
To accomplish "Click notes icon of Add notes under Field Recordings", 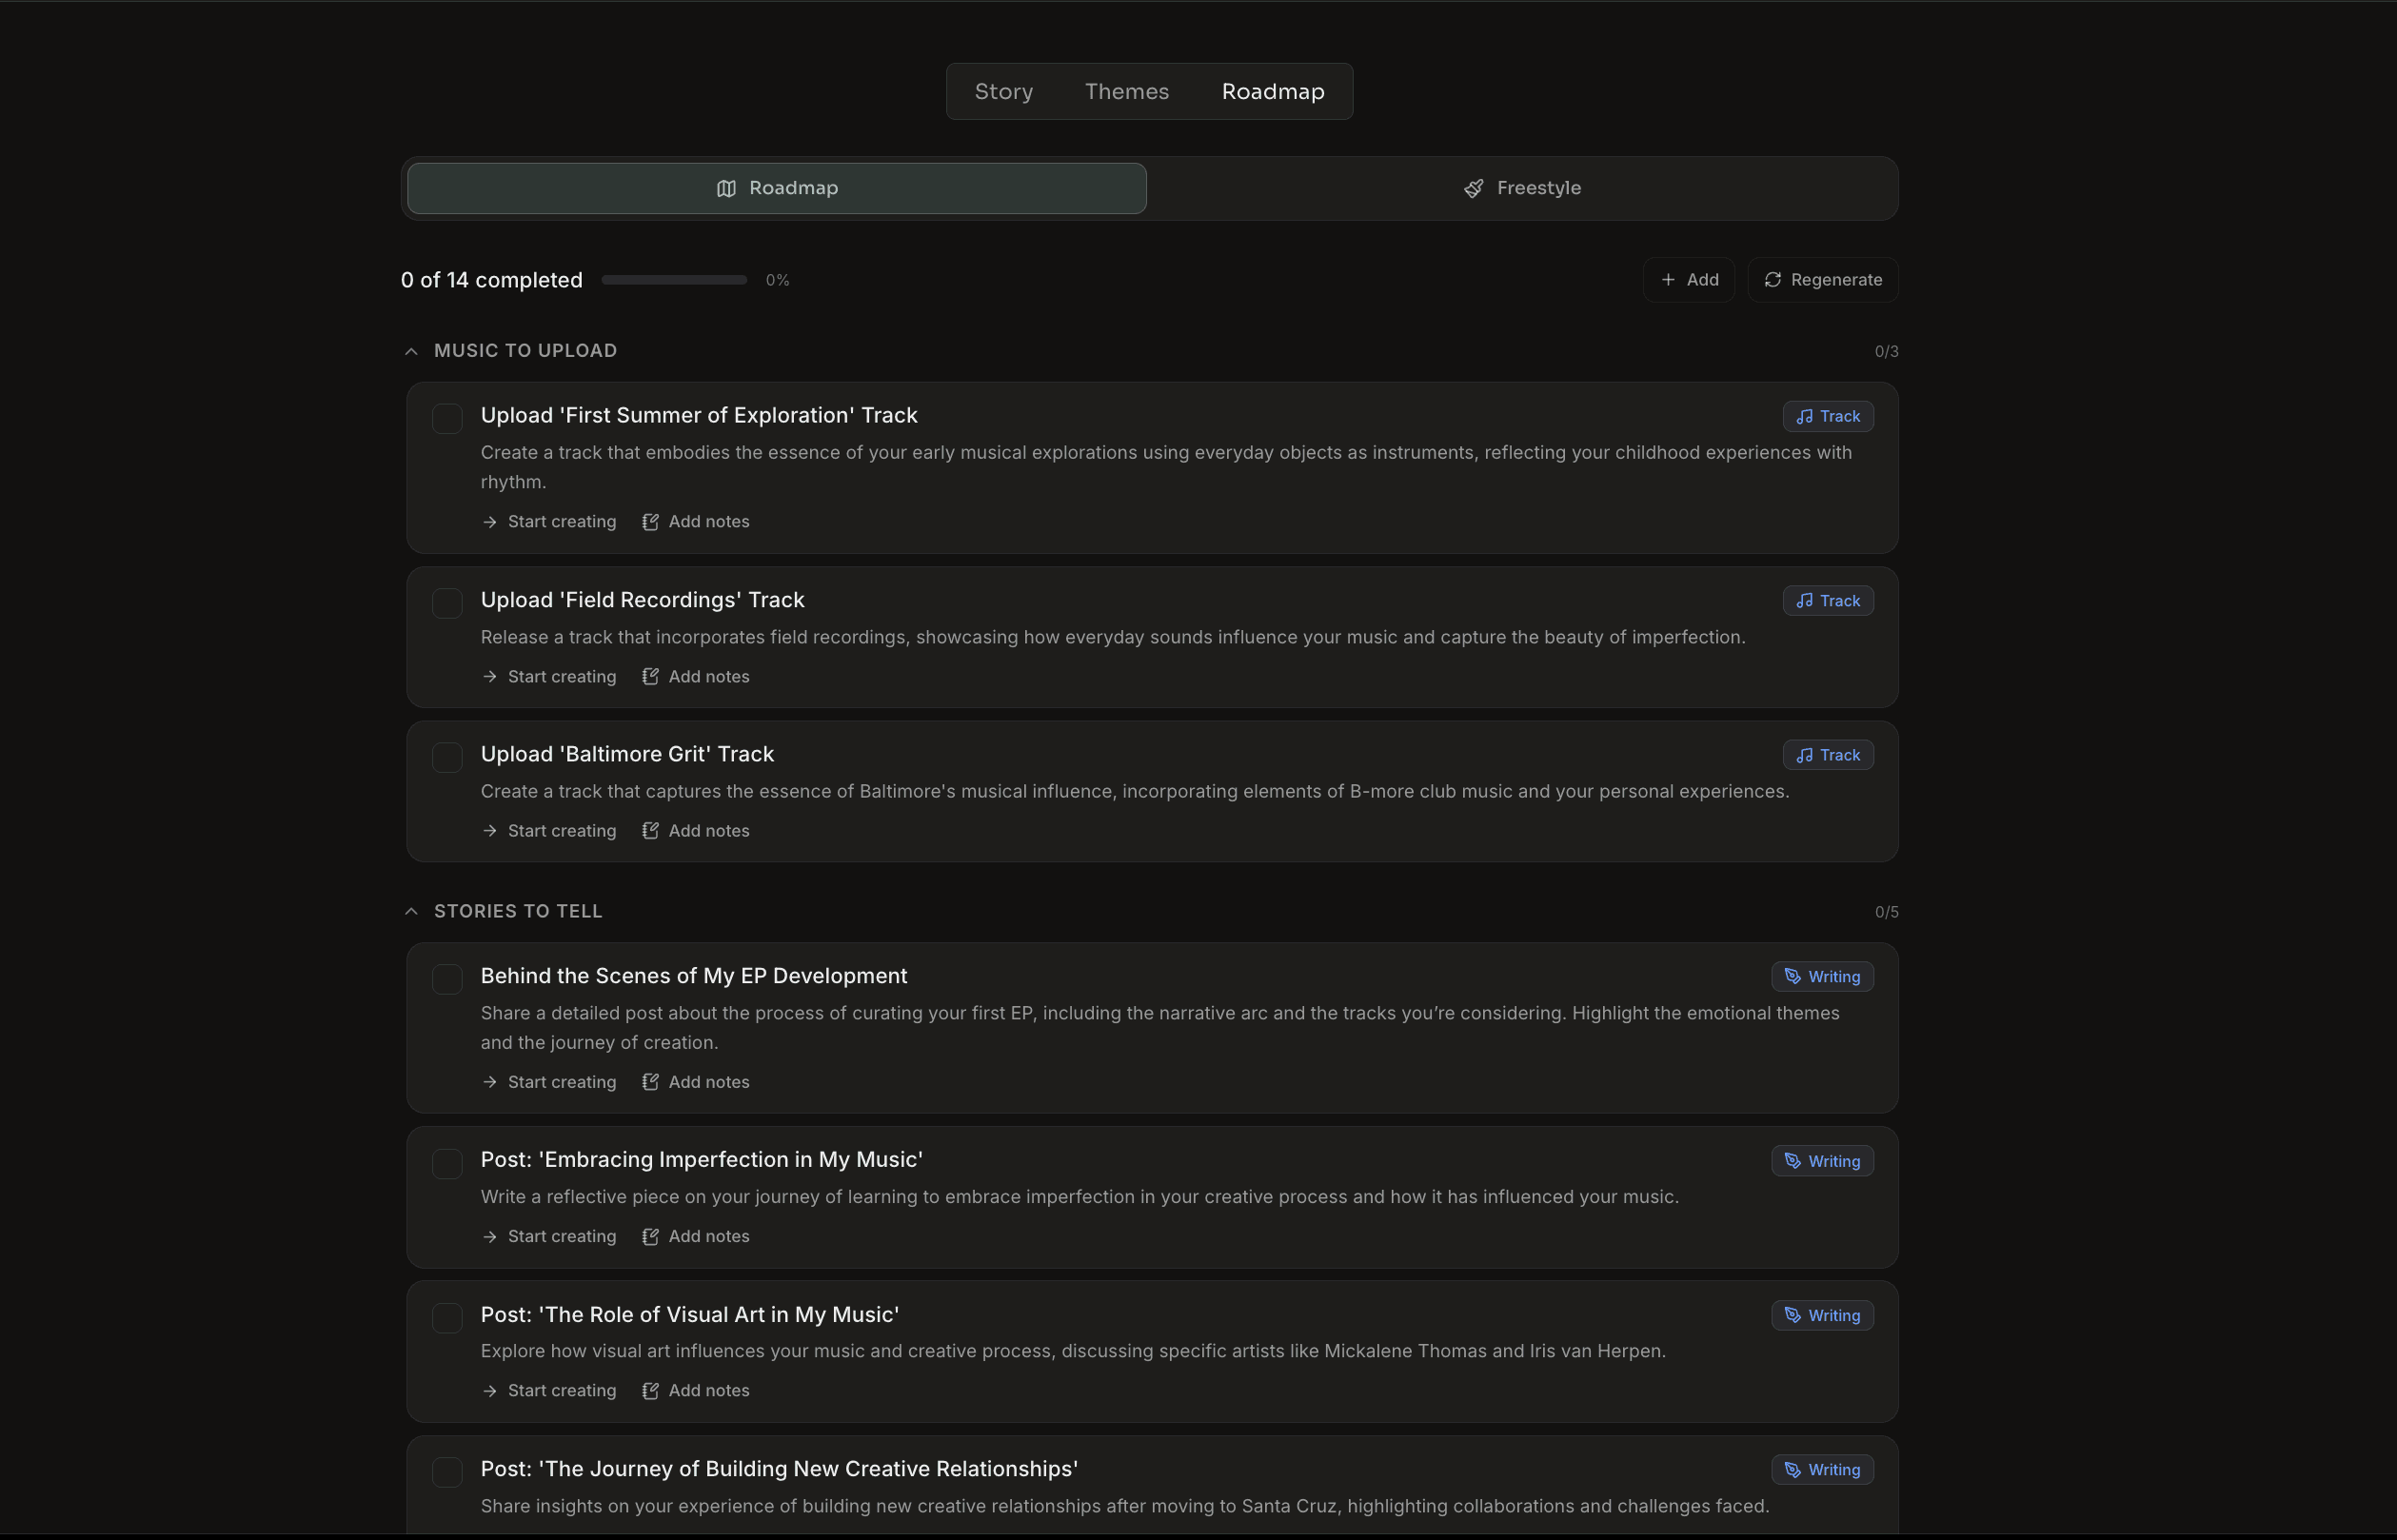I will coord(650,677).
